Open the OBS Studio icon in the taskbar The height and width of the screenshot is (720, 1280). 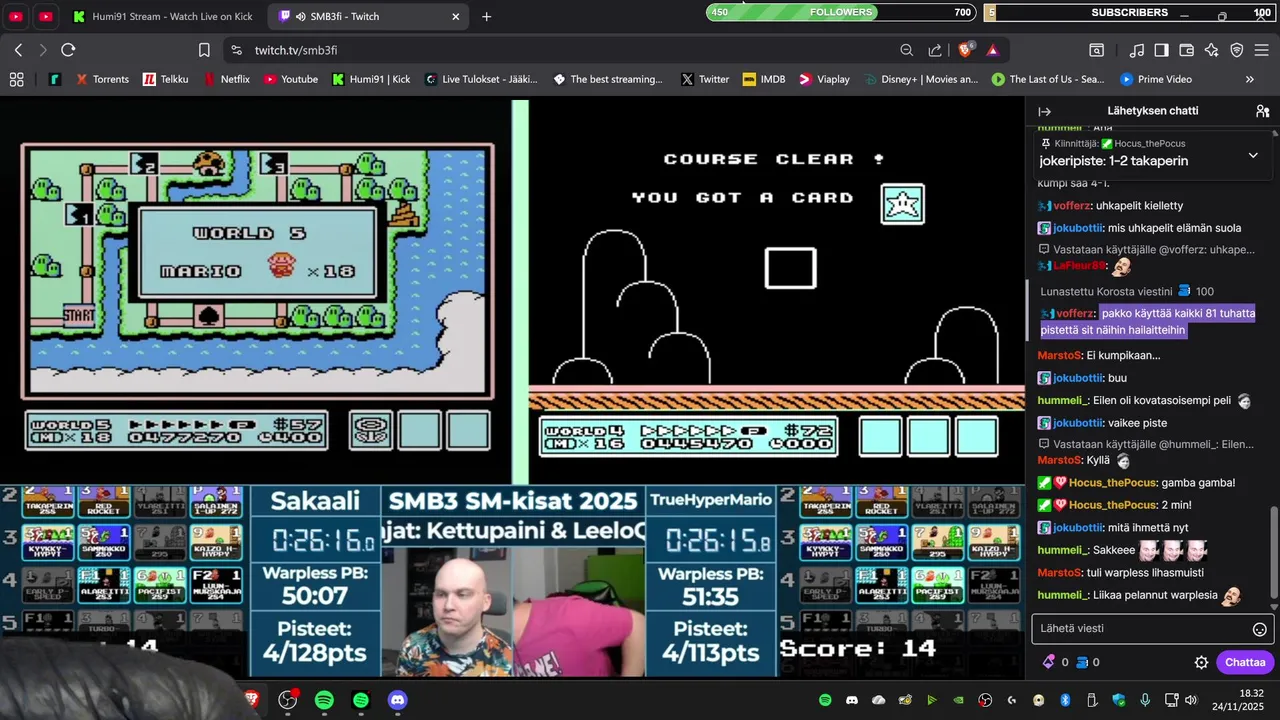point(288,700)
